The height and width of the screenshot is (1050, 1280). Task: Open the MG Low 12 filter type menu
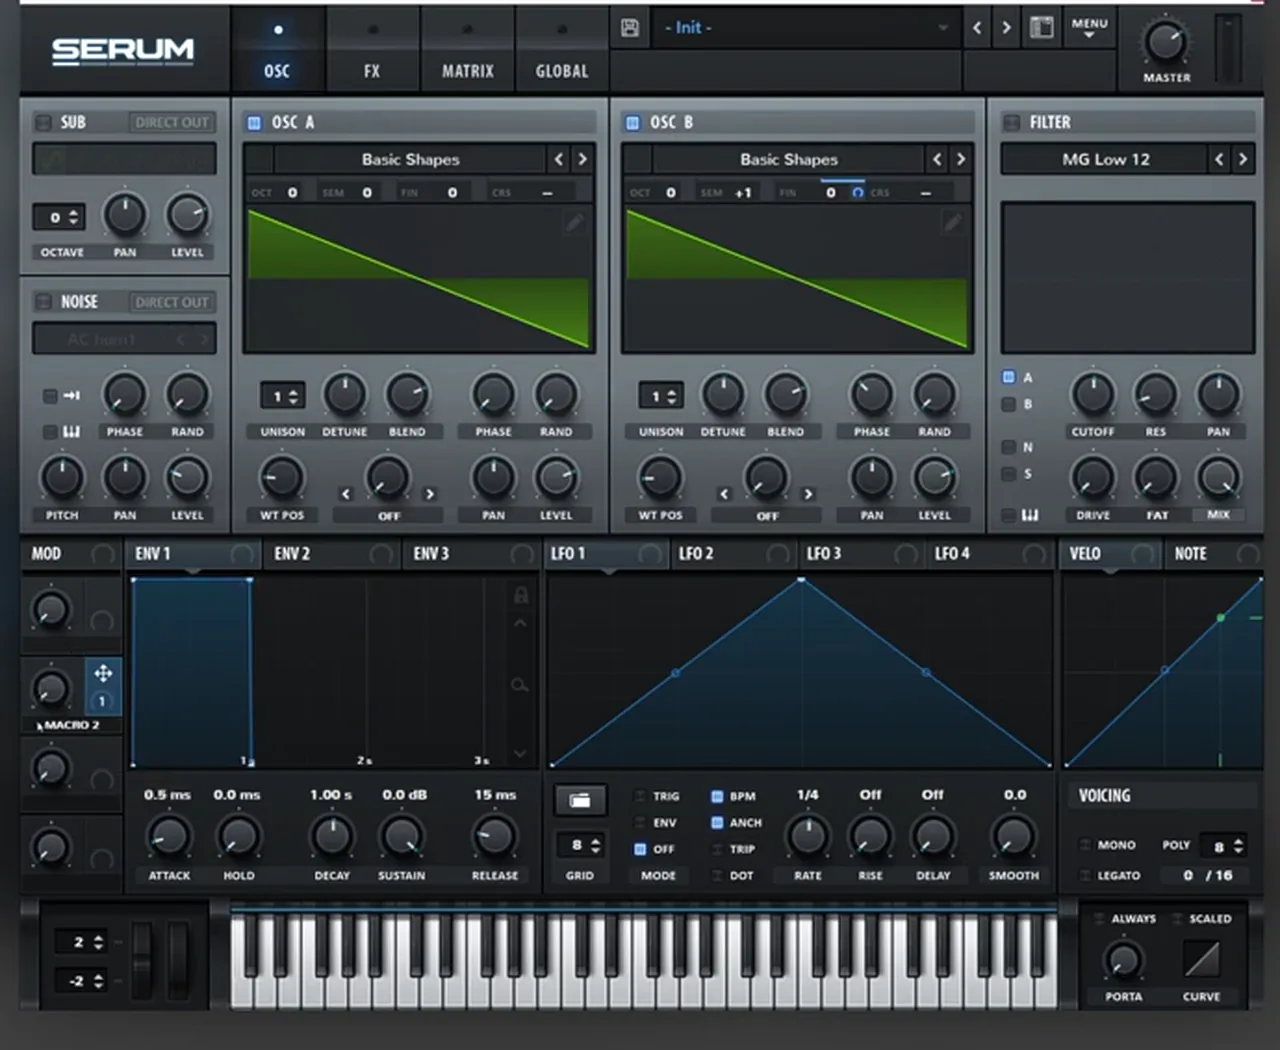pyautogui.click(x=1105, y=159)
